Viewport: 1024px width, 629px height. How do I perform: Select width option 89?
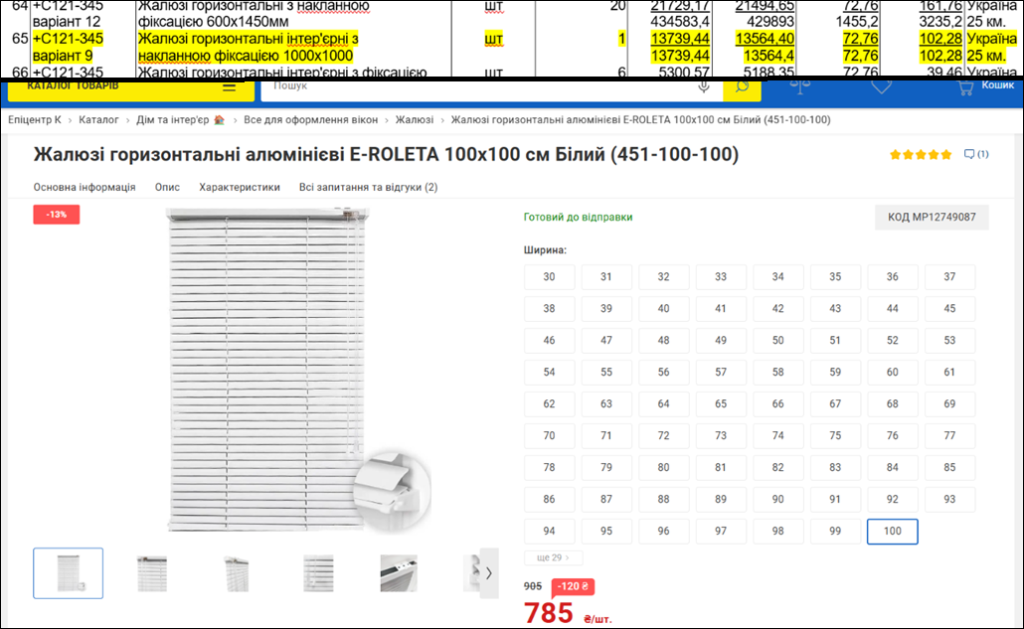(x=720, y=499)
